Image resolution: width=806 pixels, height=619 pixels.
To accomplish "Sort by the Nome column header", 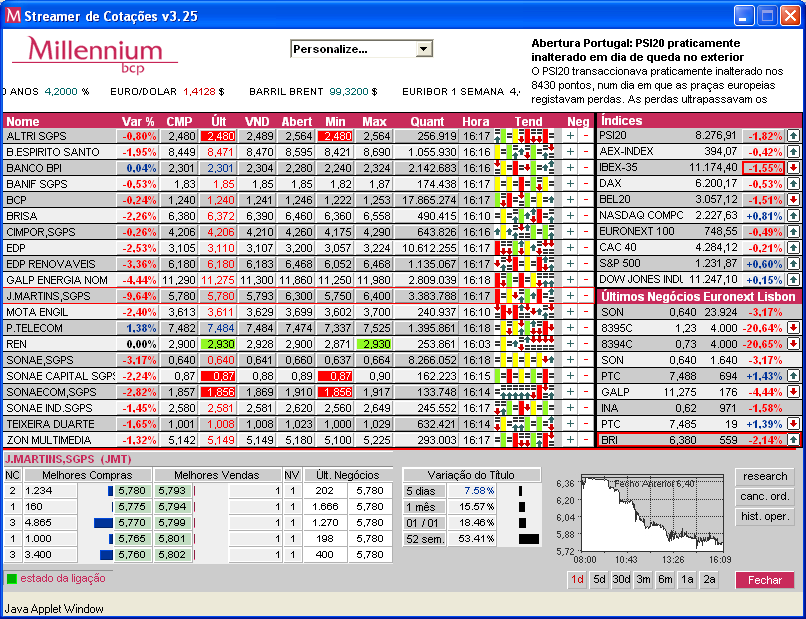I will pyautogui.click(x=23, y=122).
